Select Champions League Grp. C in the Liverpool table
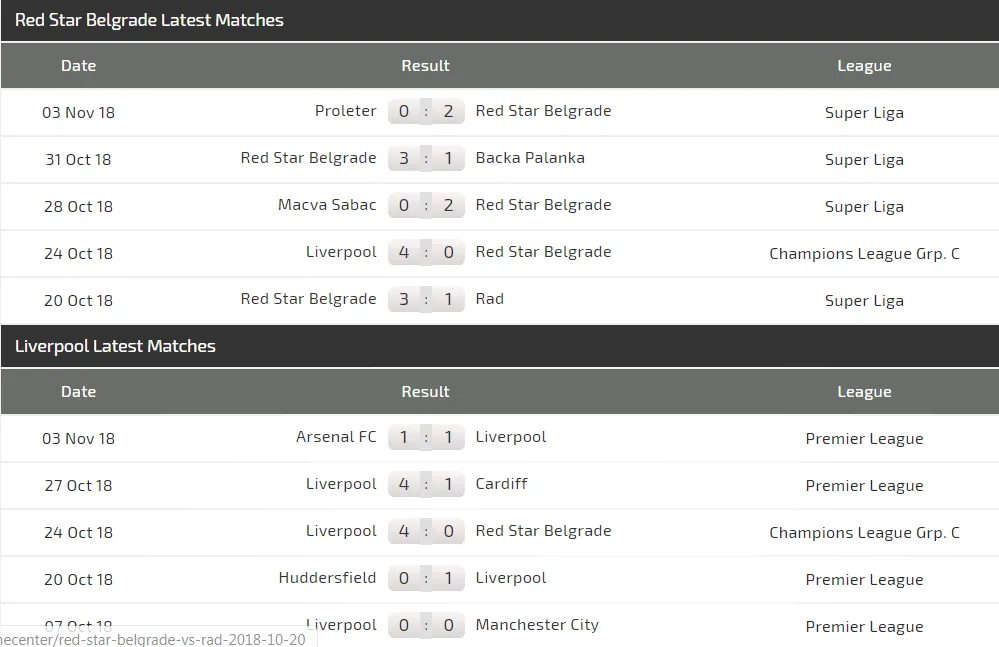Screen dimensions: 999x647 (864, 533)
